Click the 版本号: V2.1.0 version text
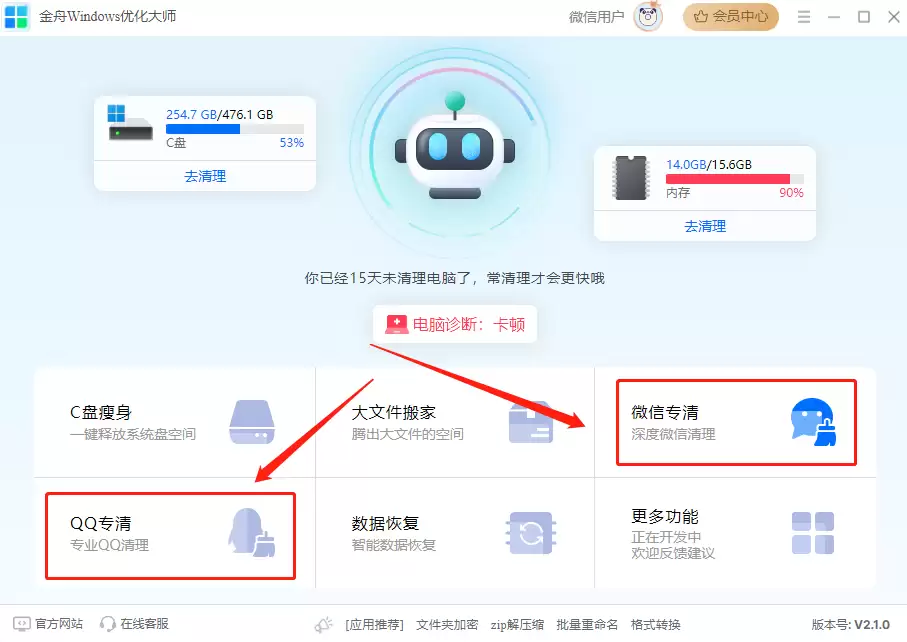This screenshot has width=907, height=642. tap(850, 625)
